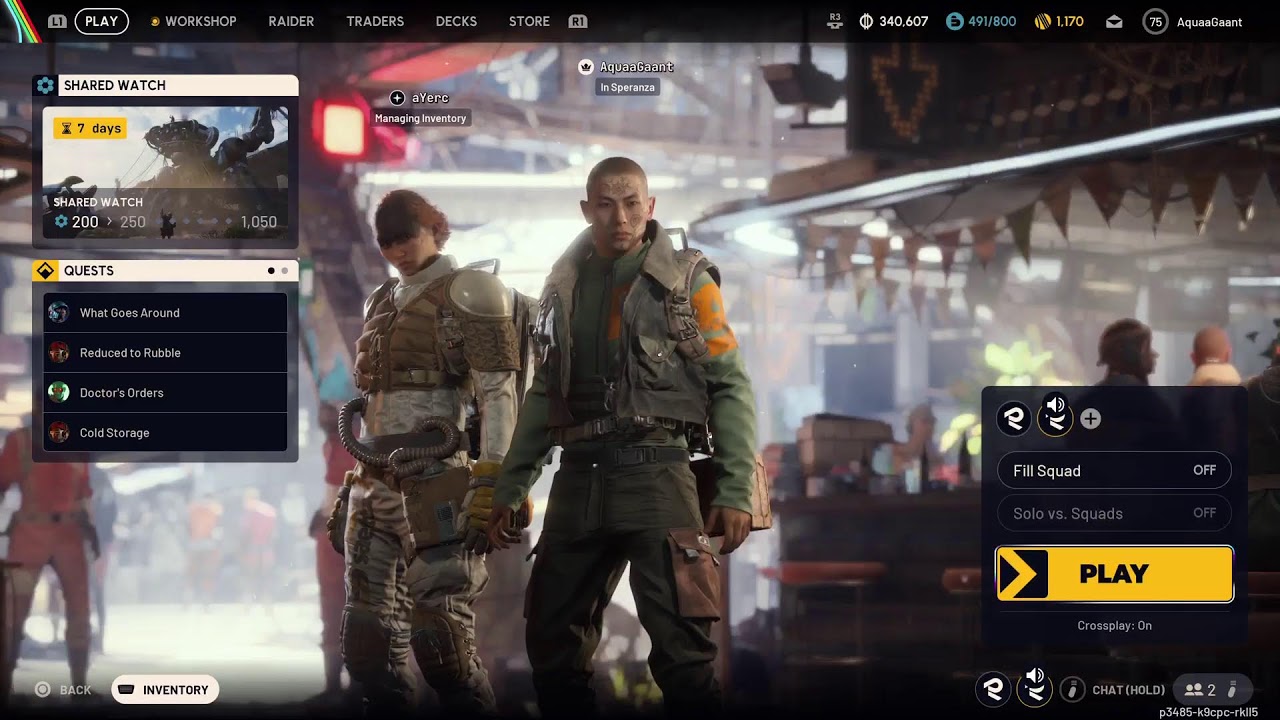Start matchmaking with the yellow PLAY button
The image size is (1280, 720).
(1114, 574)
